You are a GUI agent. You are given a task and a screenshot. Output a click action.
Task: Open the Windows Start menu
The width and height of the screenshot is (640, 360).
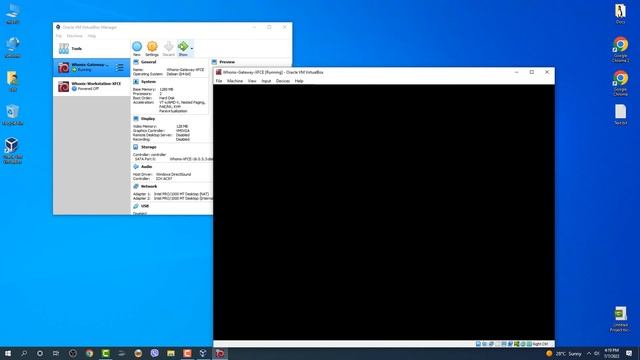coord(8,353)
